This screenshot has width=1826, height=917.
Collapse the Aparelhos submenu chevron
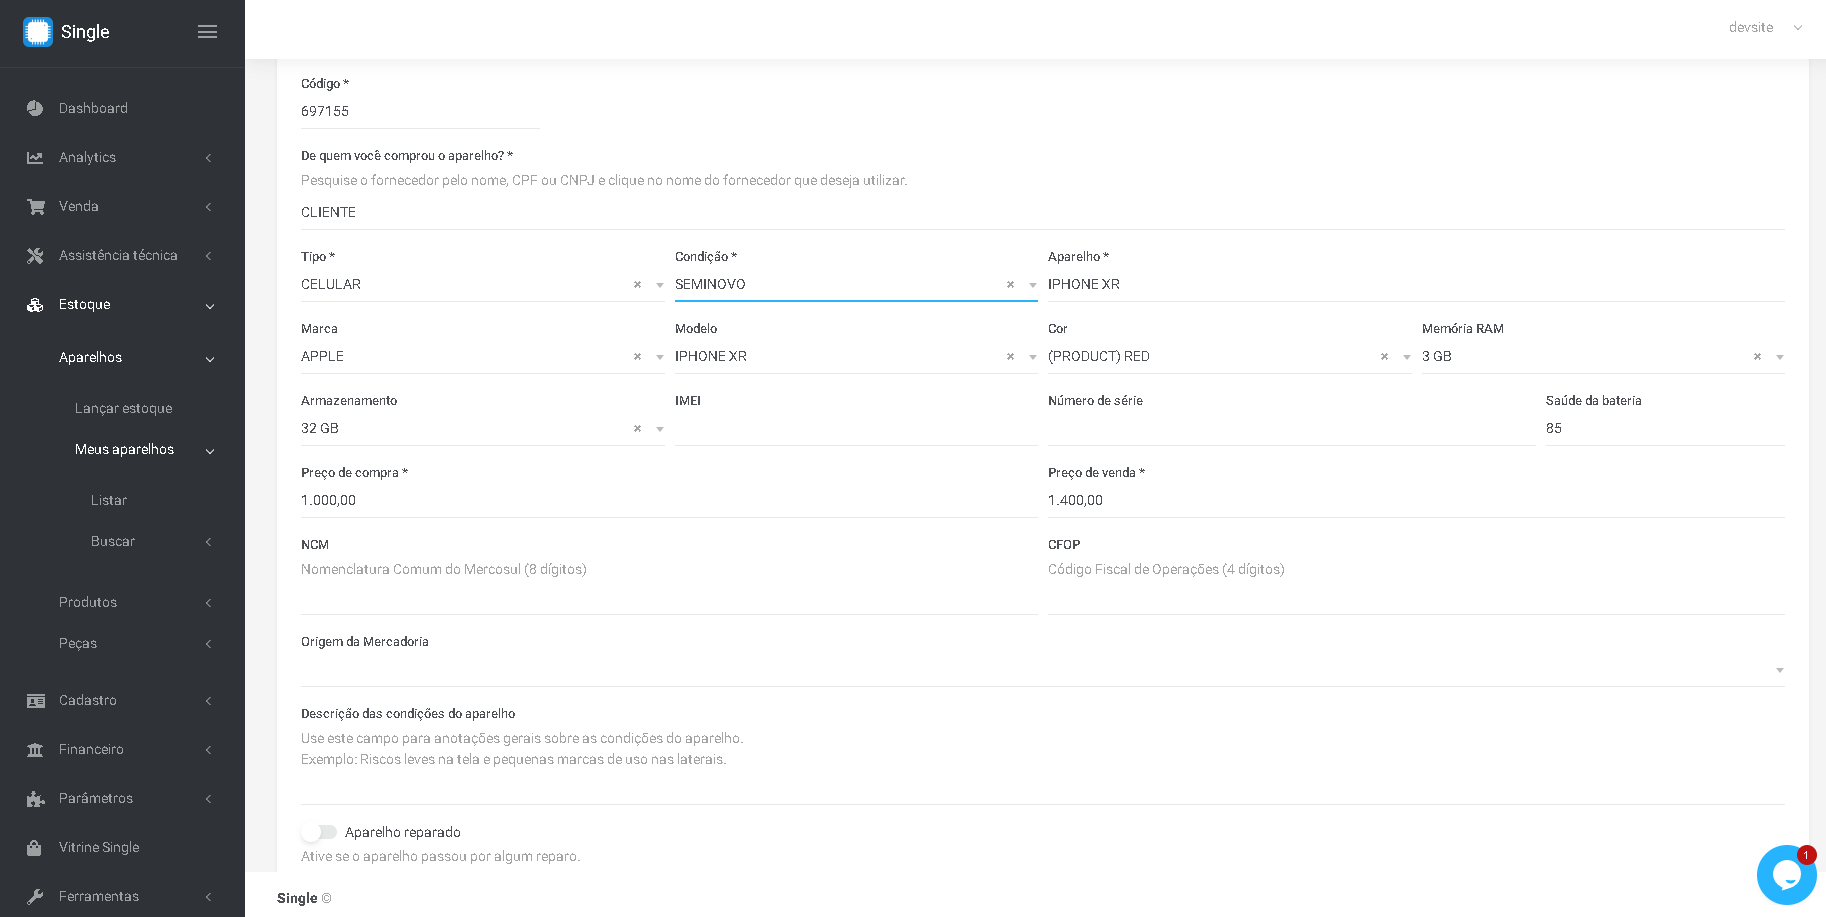209,359
